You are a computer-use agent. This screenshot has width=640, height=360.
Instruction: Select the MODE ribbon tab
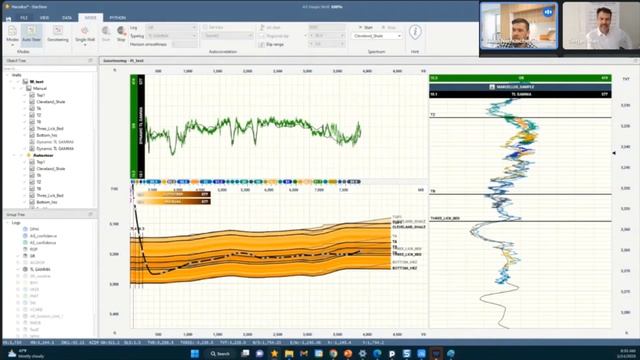tap(90, 18)
